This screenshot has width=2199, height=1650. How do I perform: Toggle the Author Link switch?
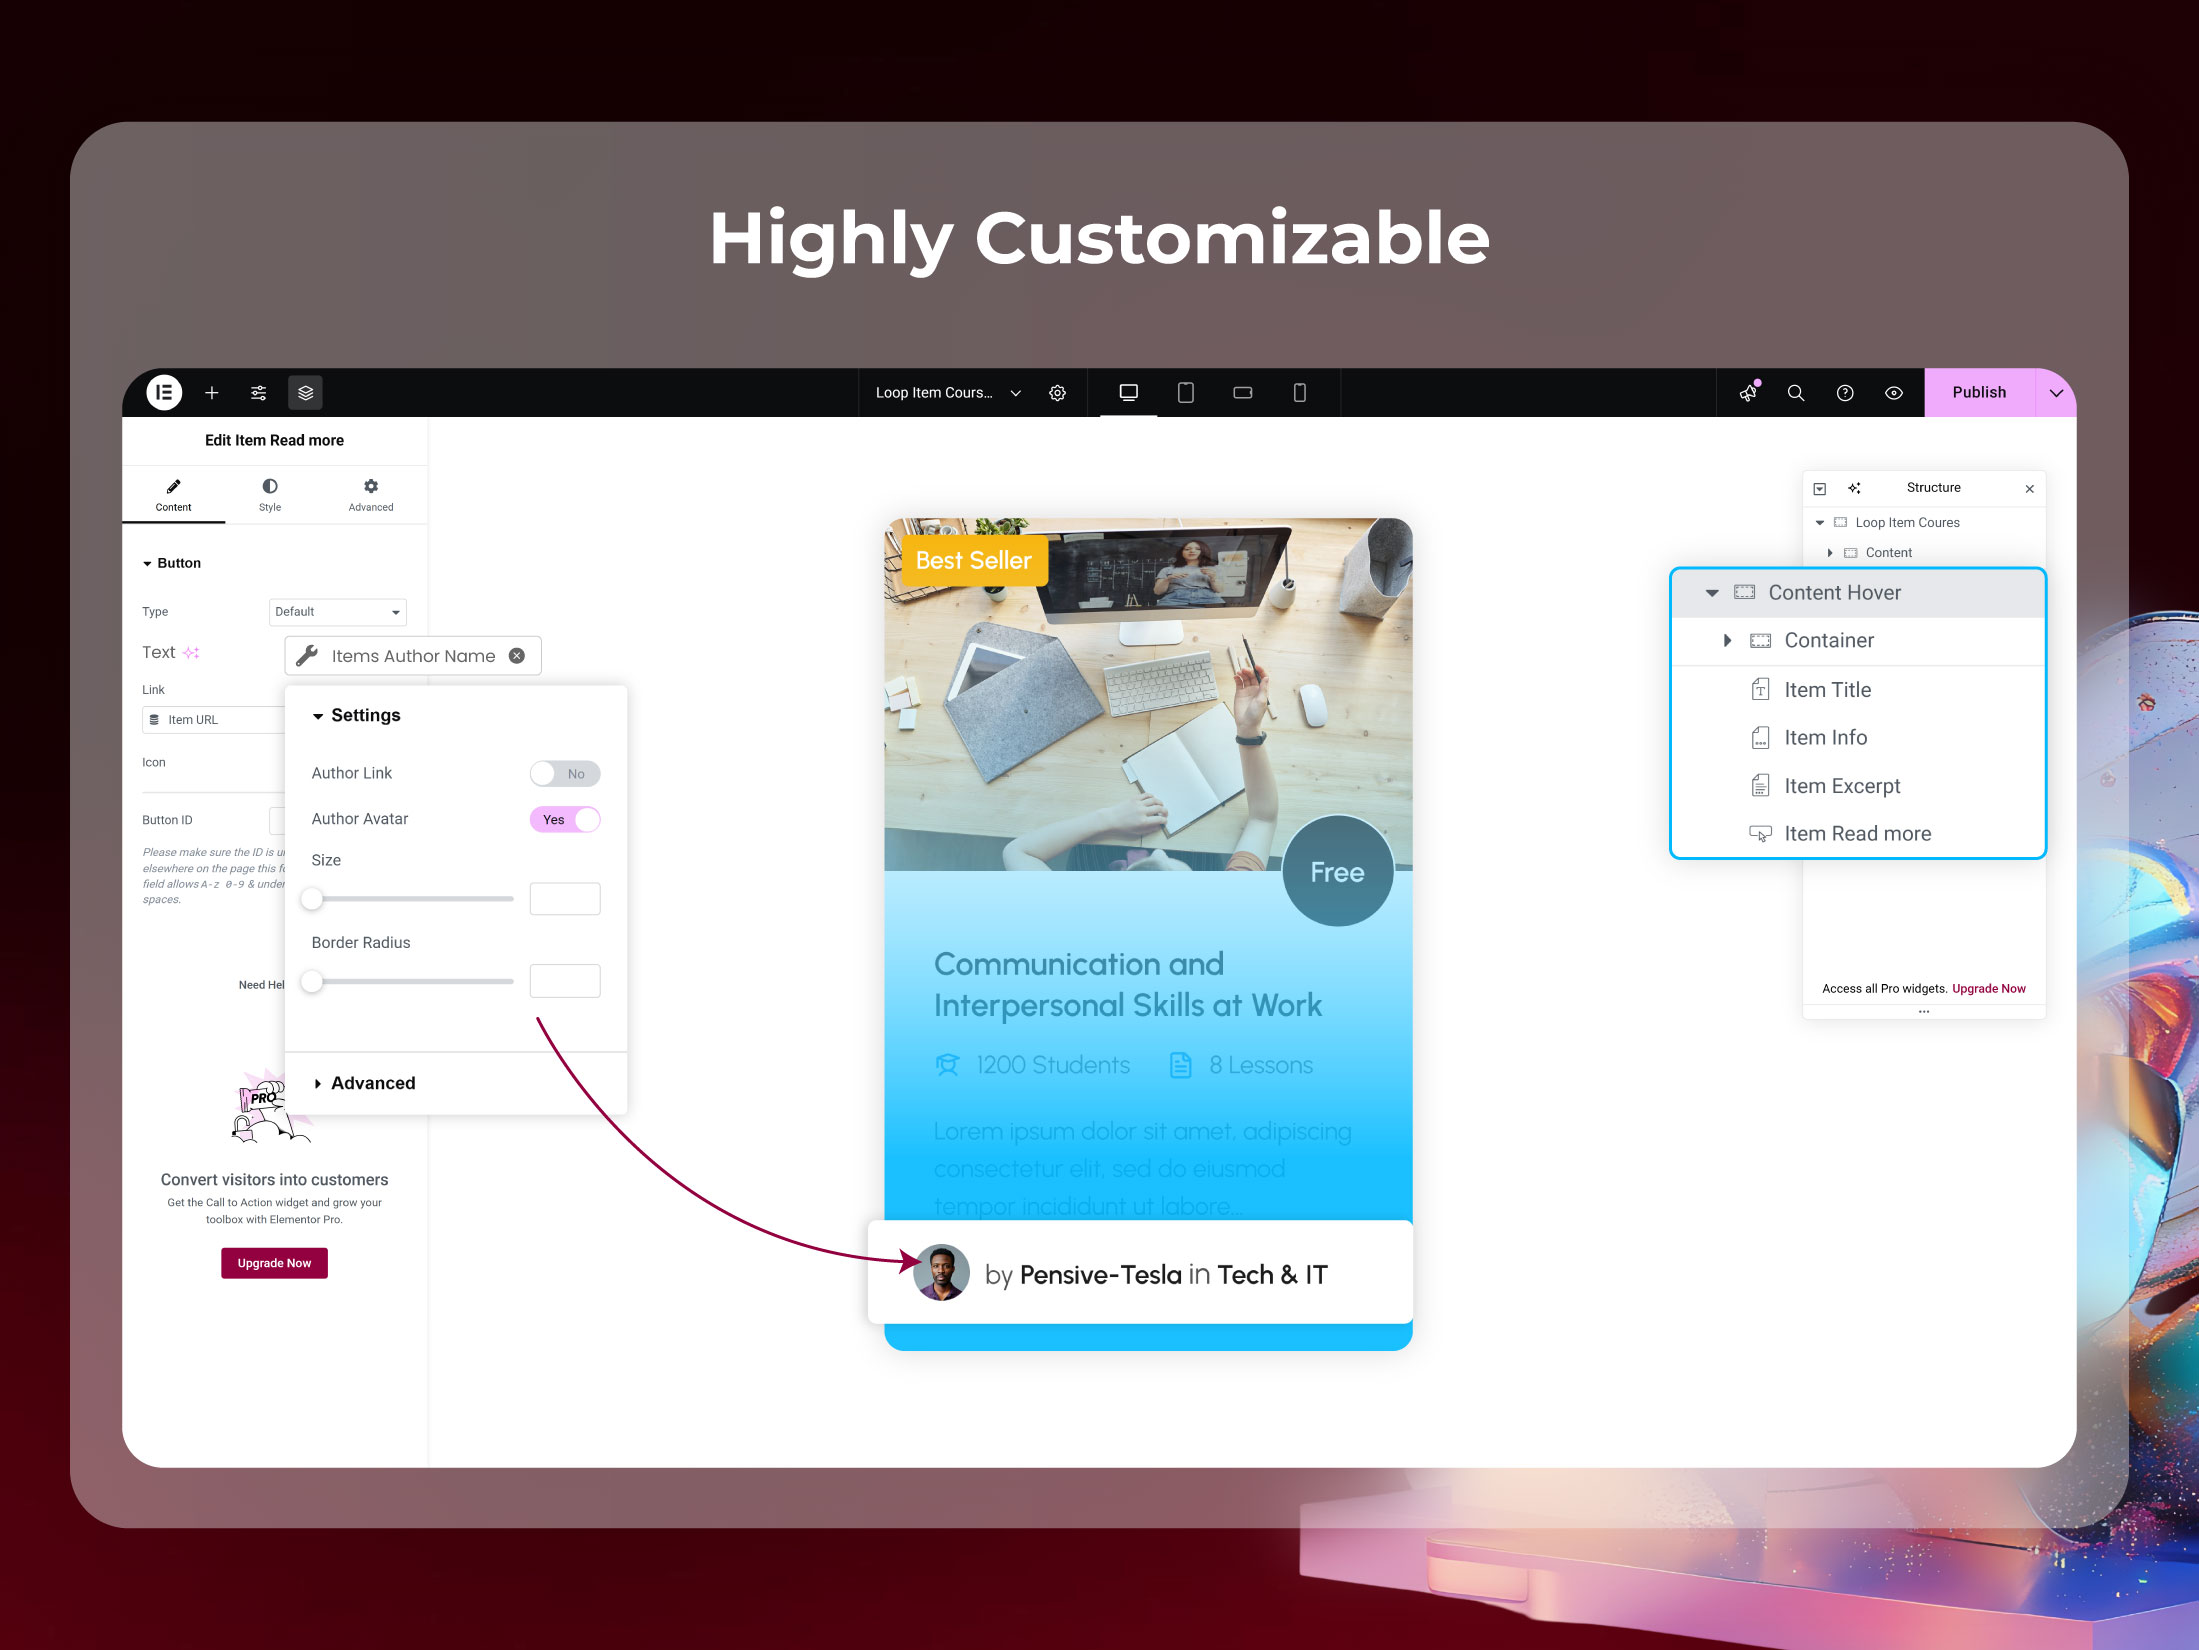tap(565, 774)
